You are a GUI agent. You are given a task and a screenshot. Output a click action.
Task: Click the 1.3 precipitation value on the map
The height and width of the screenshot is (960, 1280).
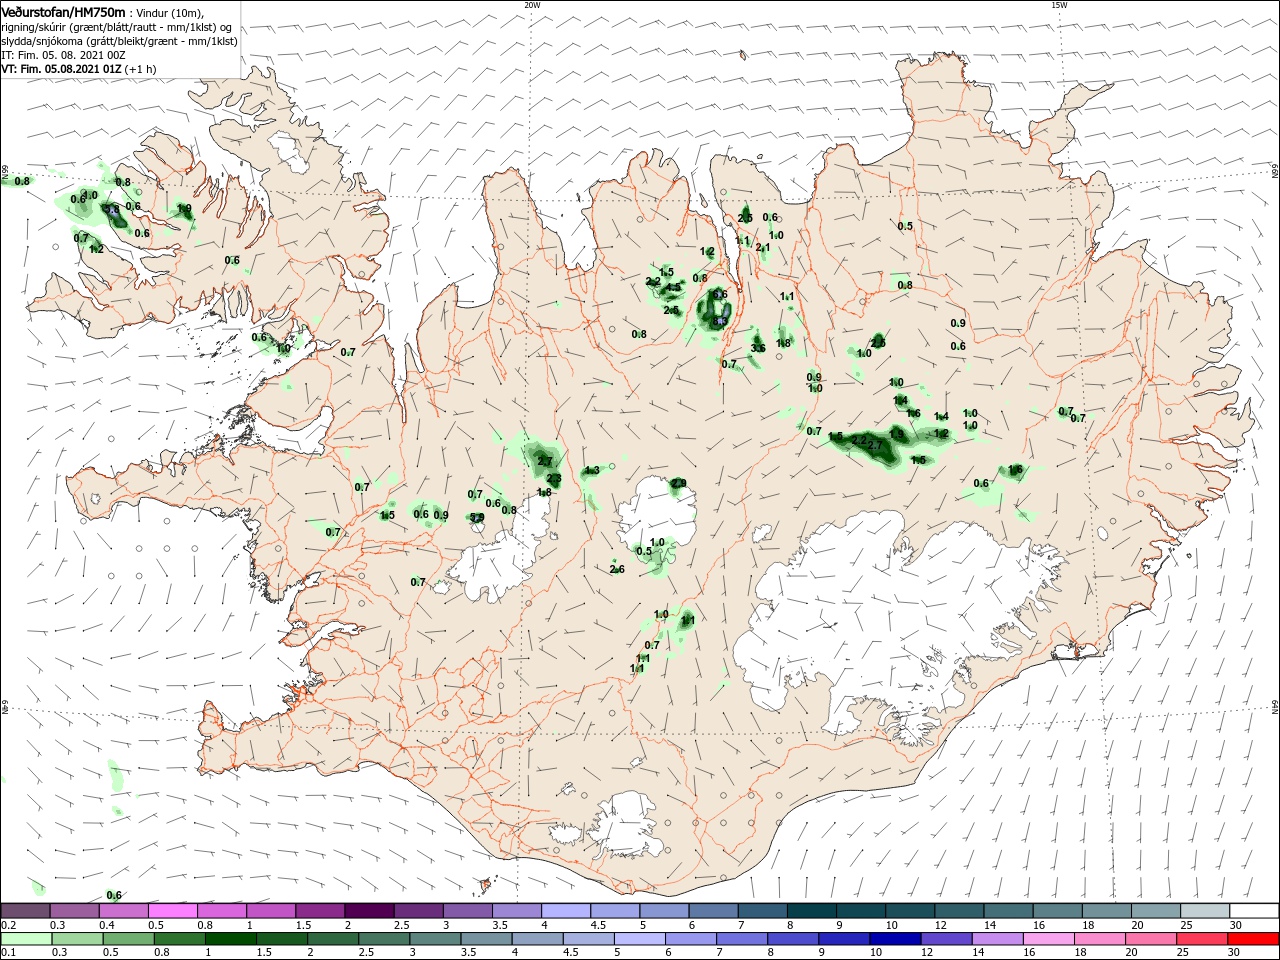[x=592, y=470]
